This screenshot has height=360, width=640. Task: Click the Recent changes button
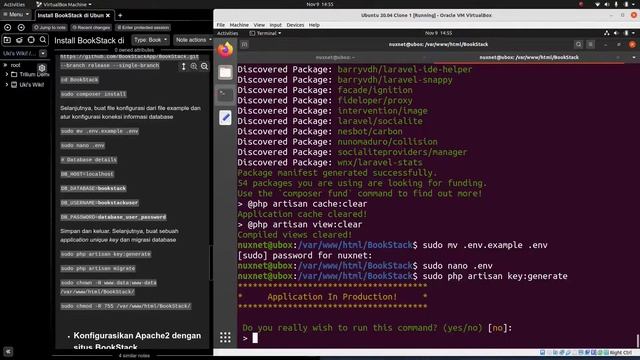click(x=91, y=27)
